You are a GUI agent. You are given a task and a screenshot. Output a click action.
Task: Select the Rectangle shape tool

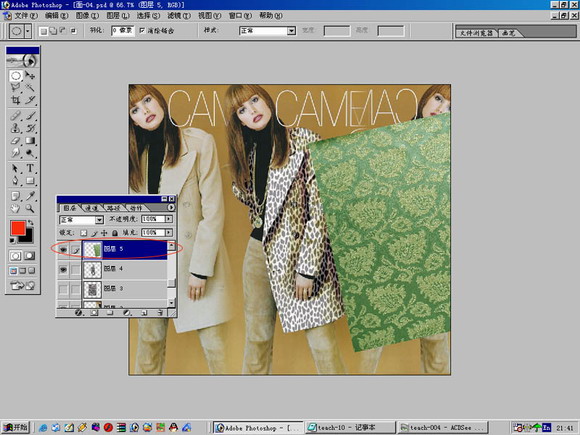coord(30,181)
